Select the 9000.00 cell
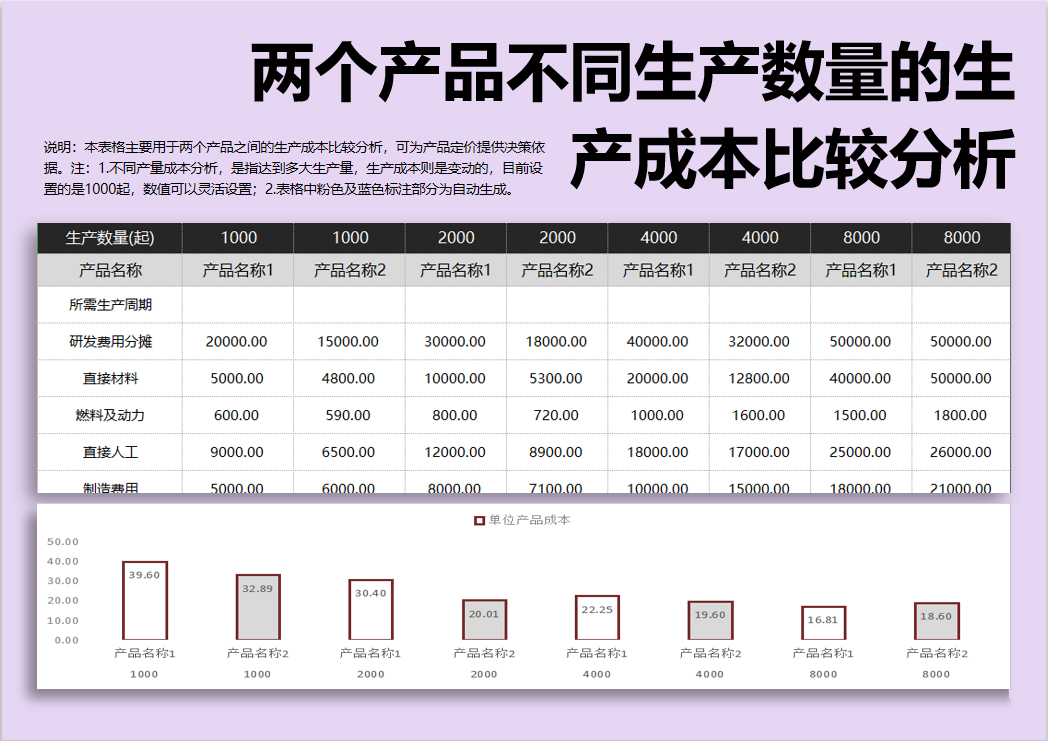Viewport: 1048px width, 741px height. (237, 452)
